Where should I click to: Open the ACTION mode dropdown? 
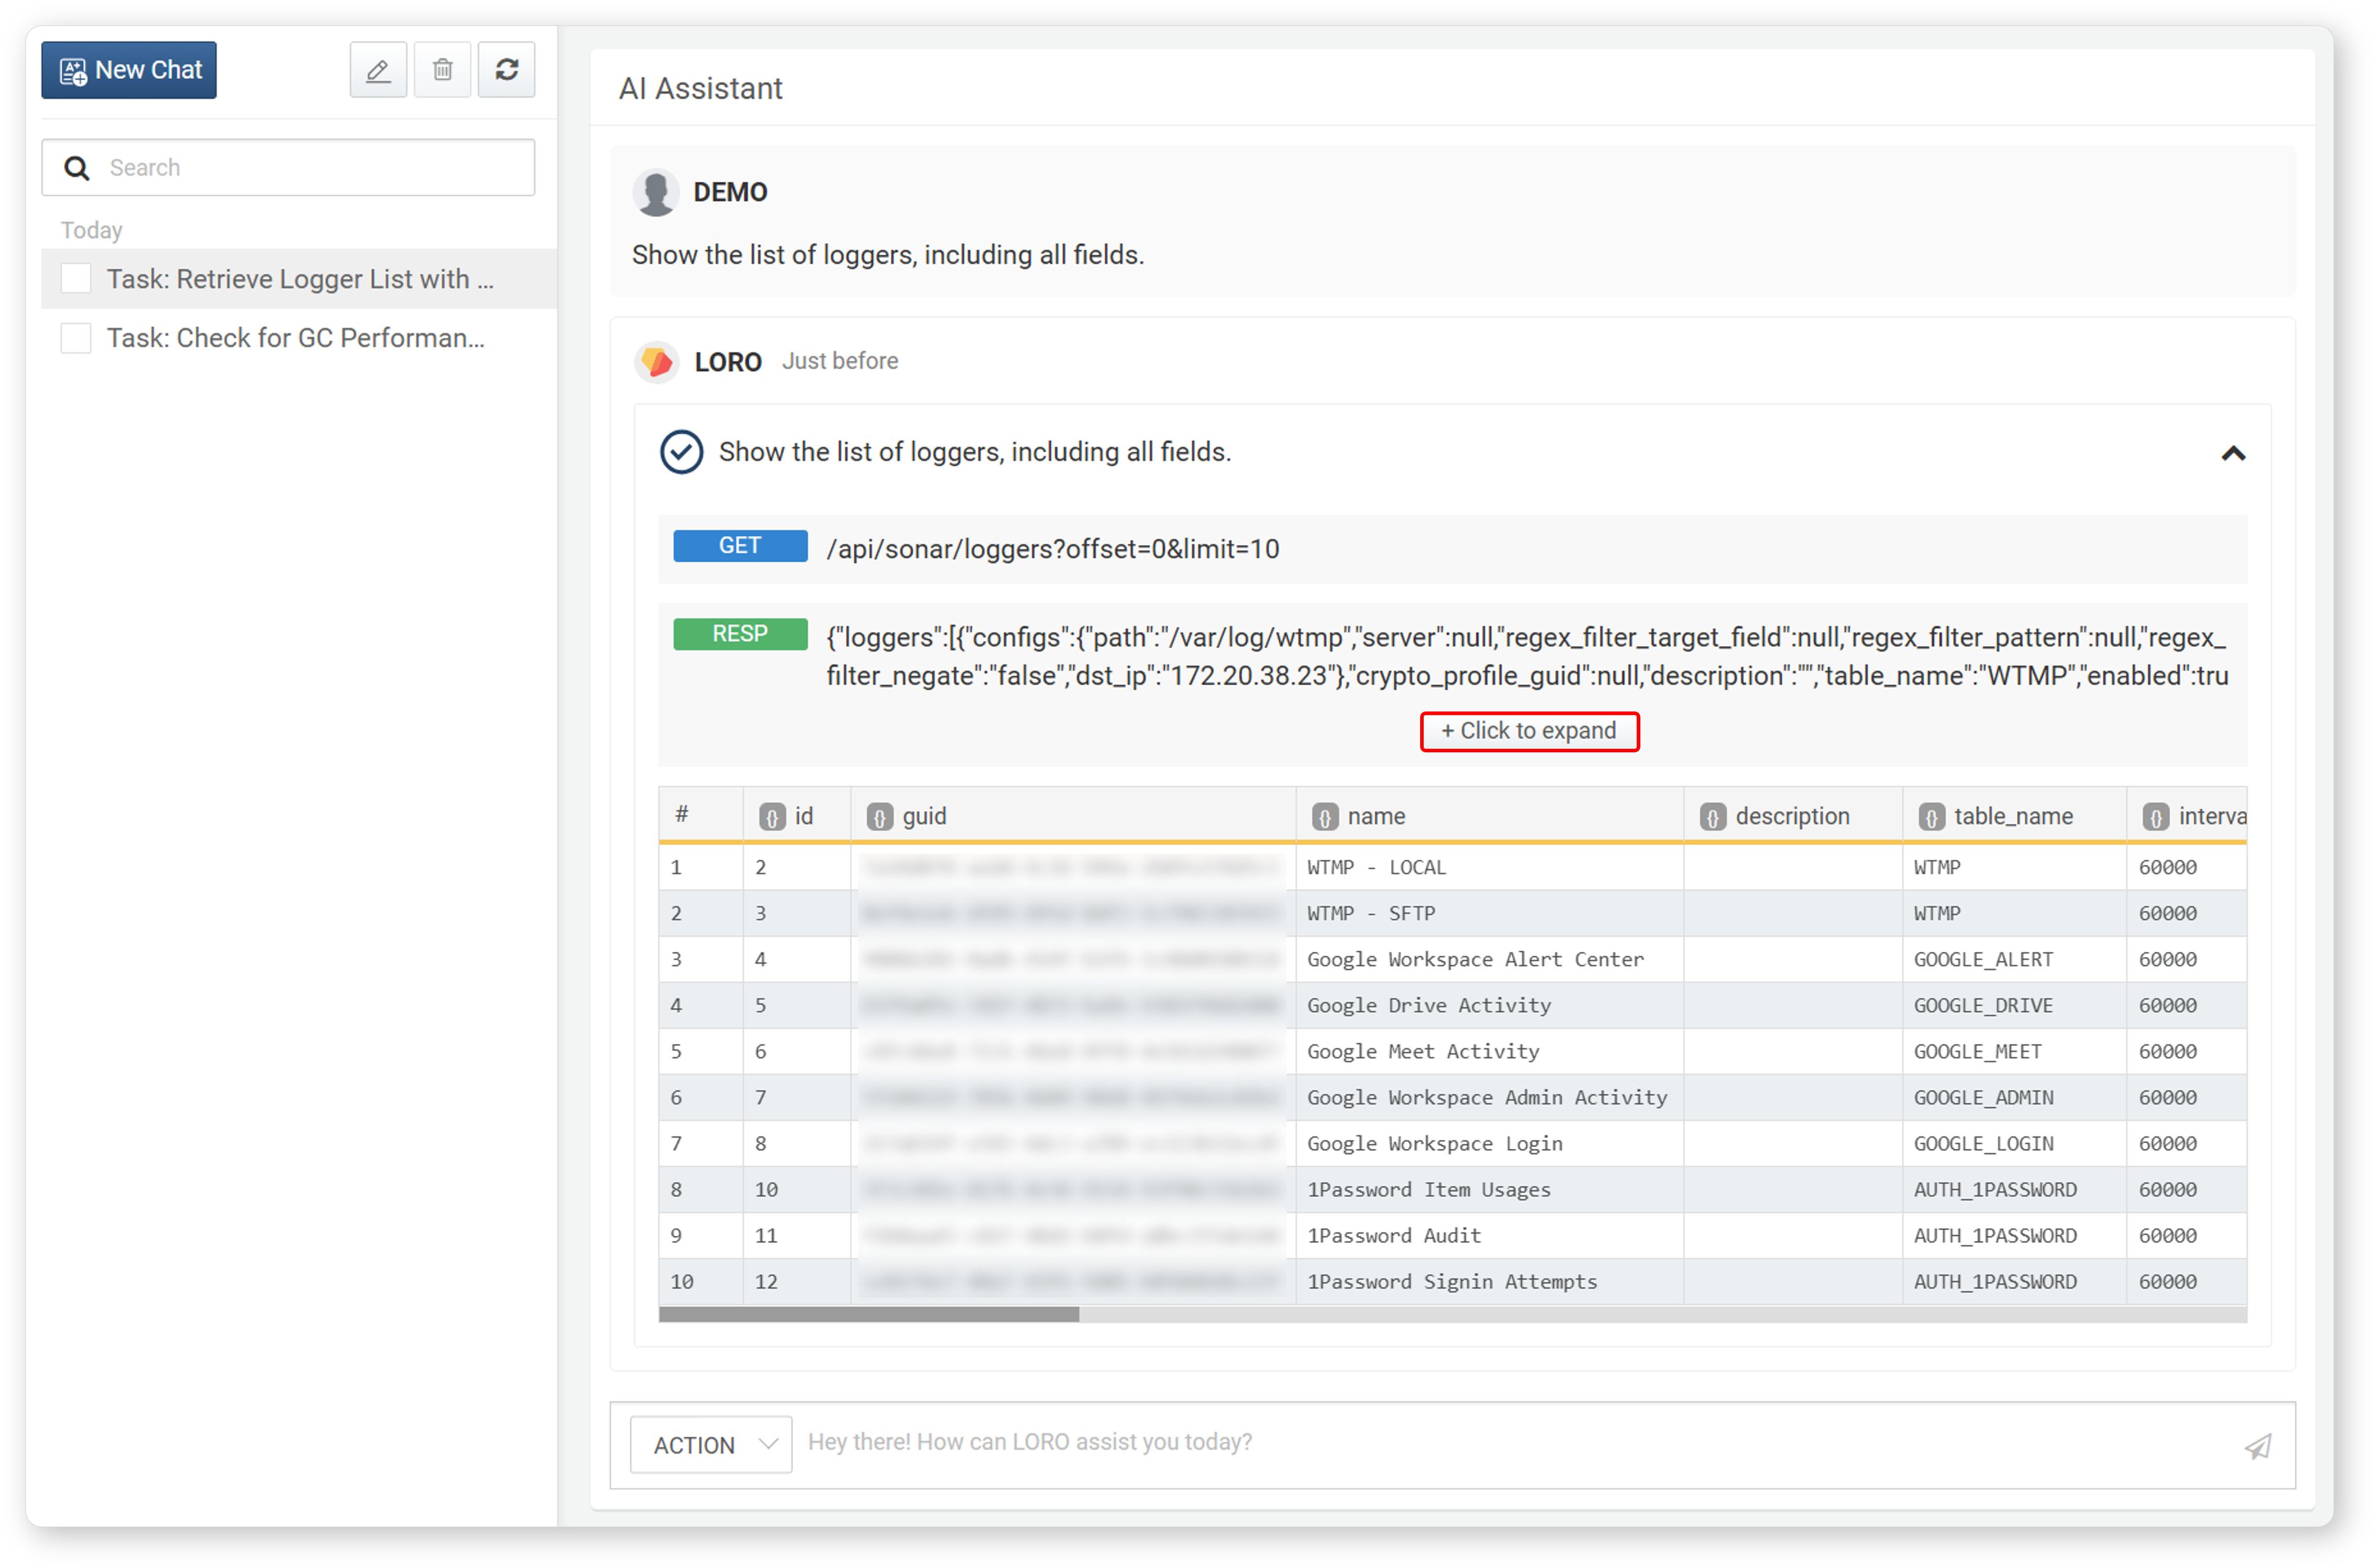click(x=711, y=1445)
